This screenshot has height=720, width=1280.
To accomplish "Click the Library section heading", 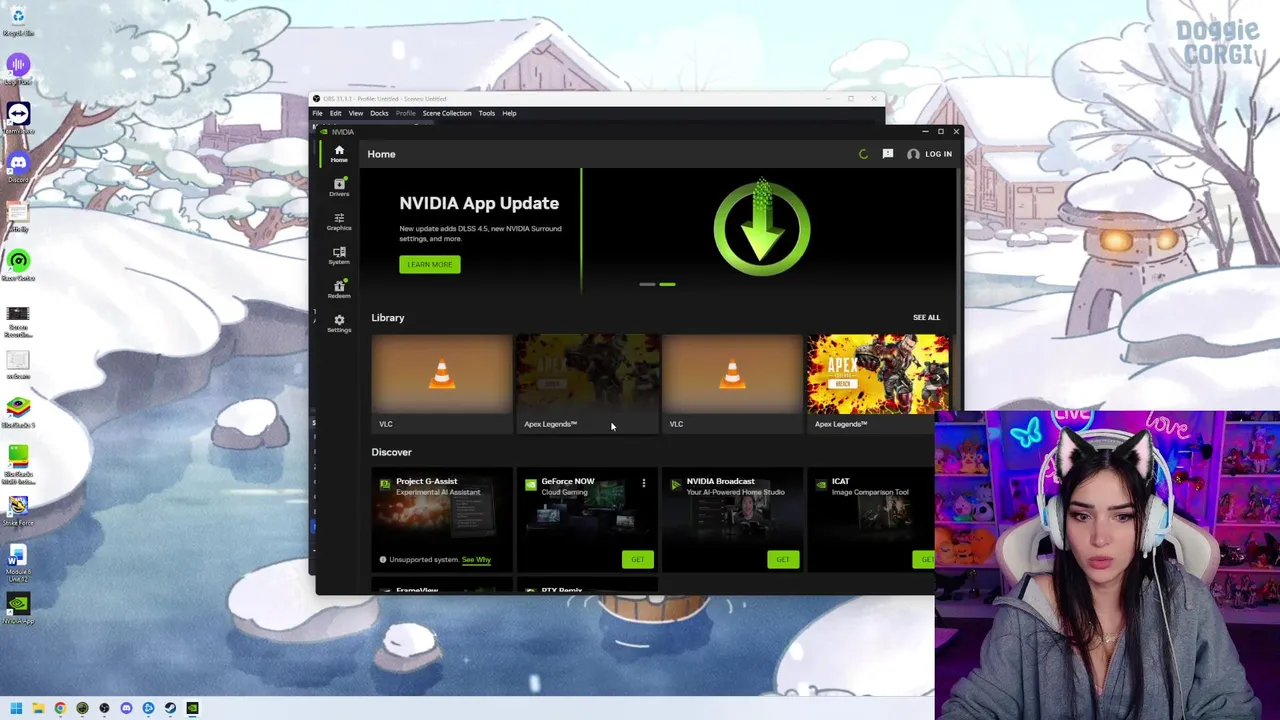I will [388, 317].
